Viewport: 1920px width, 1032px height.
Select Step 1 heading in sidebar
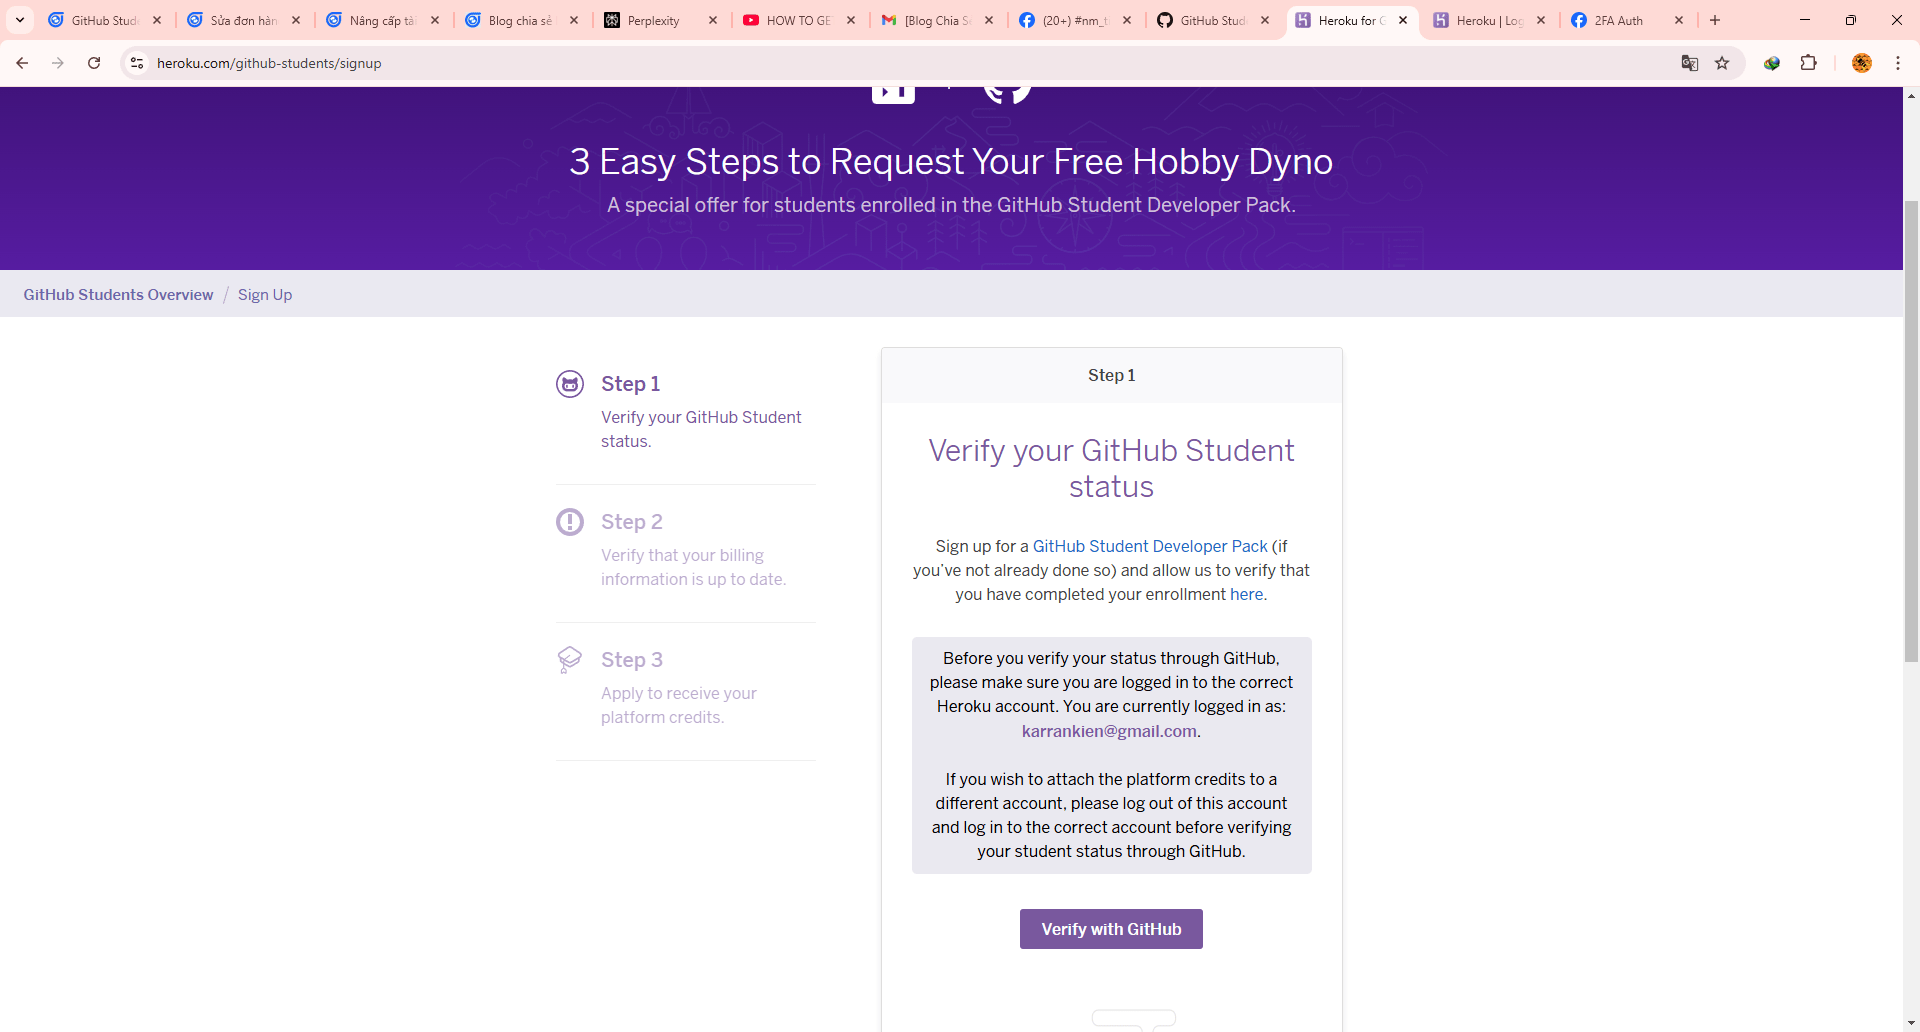click(x=630, y=384)
